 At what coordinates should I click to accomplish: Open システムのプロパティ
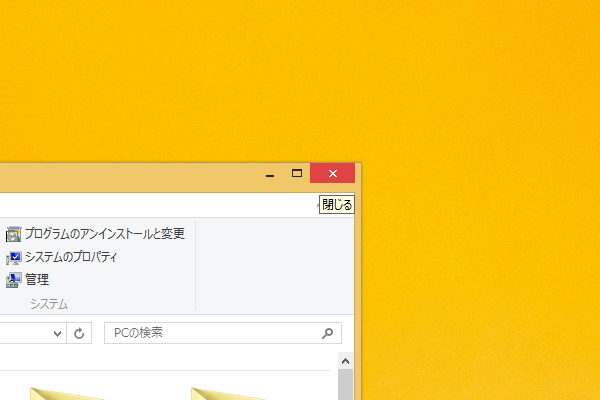61,257
